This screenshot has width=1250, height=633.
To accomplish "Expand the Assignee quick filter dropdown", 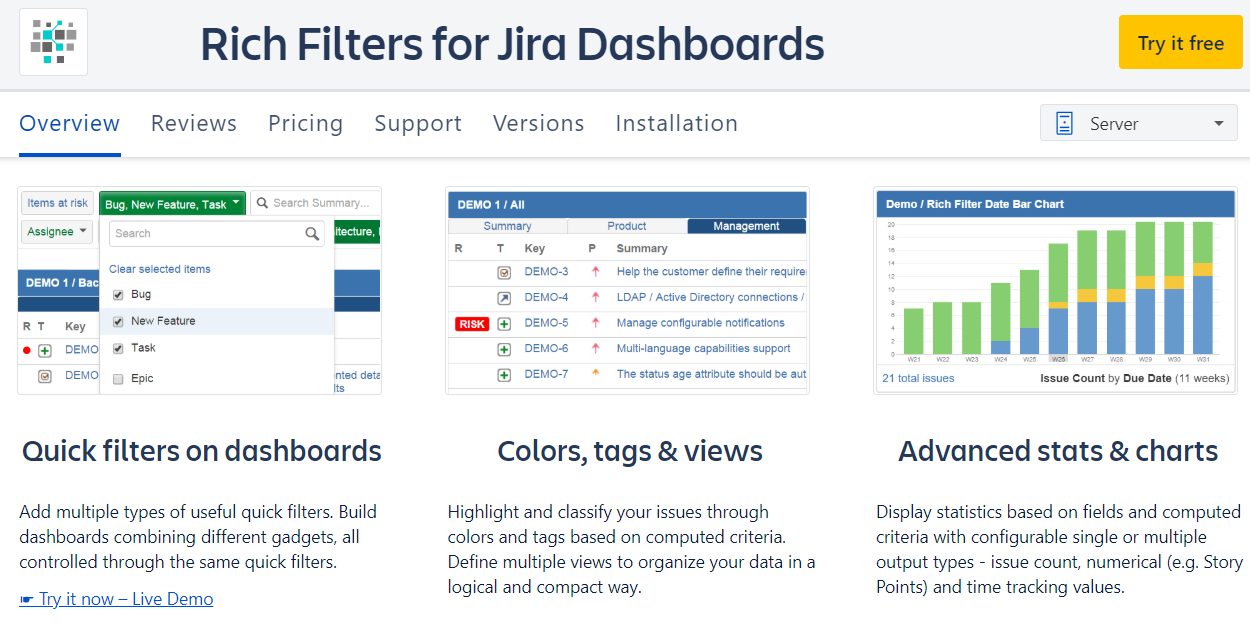I will (x=57, y=232).
